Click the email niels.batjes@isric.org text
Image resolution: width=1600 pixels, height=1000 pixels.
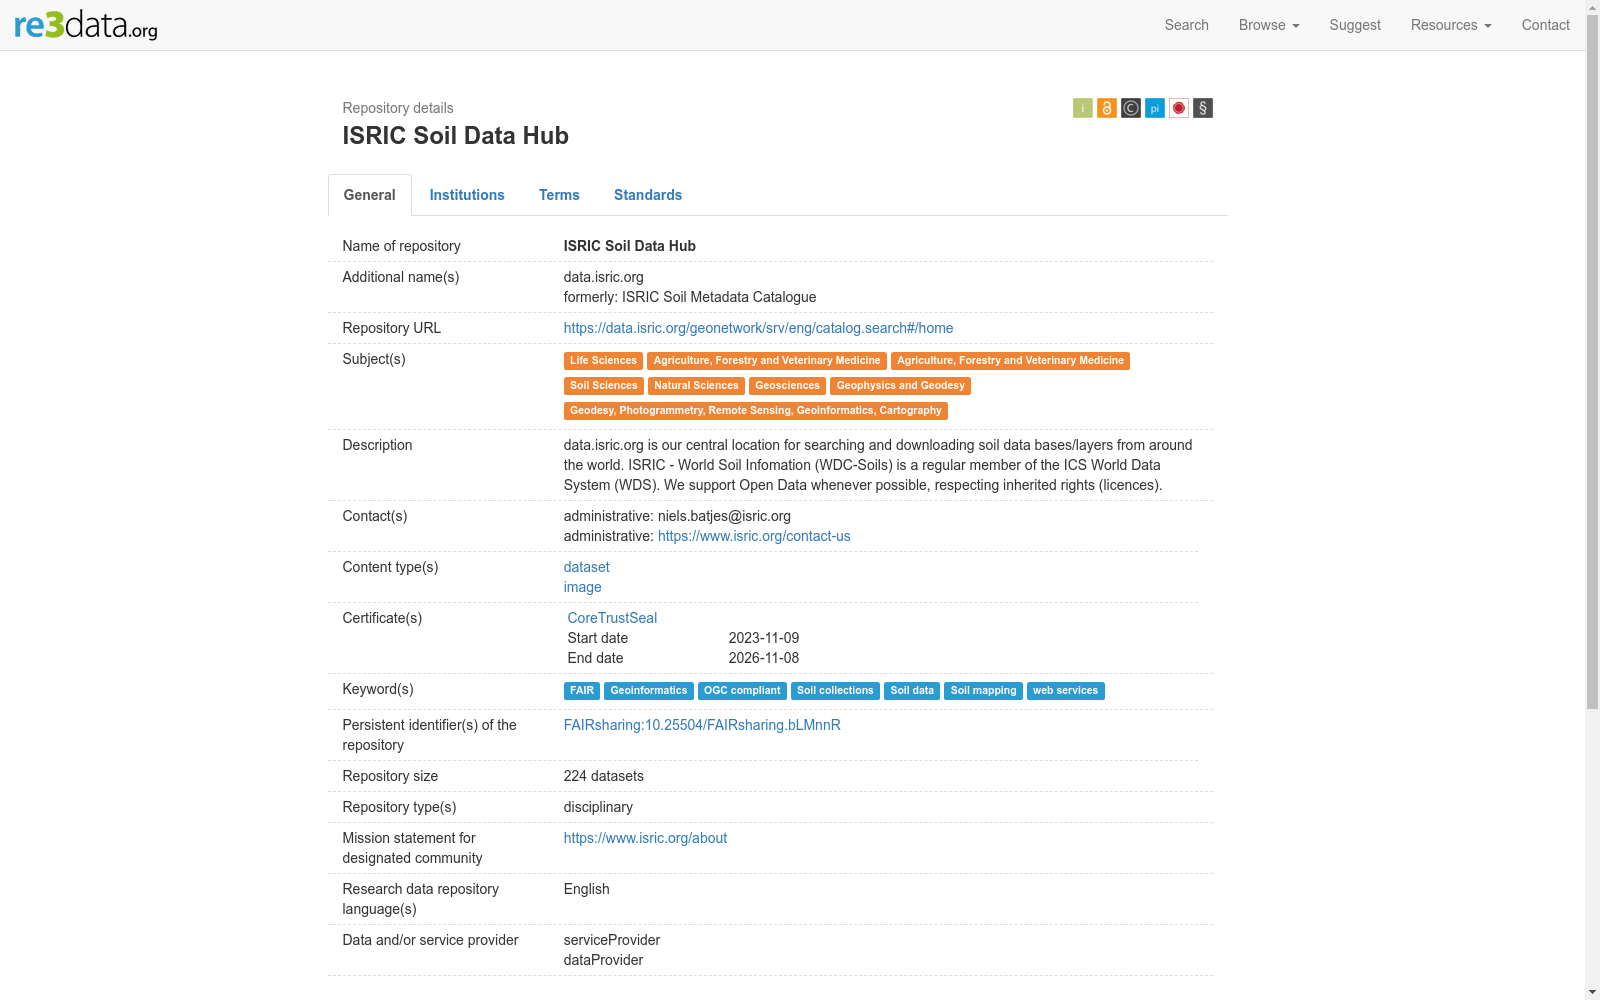click(724, 516)
